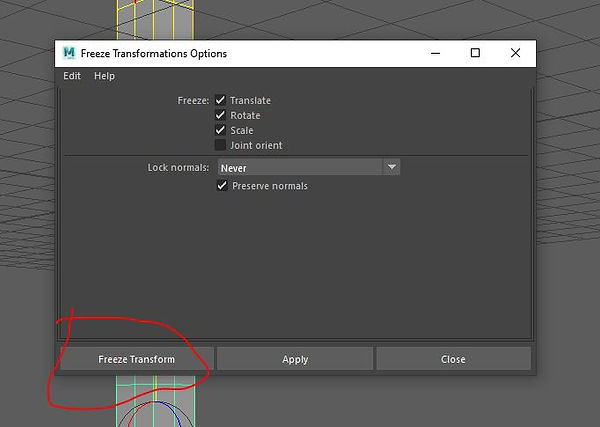Uncheck the Translate freeze checkbox
The image size is (600, 427).
pyautogui.click(x=220, y=100)
